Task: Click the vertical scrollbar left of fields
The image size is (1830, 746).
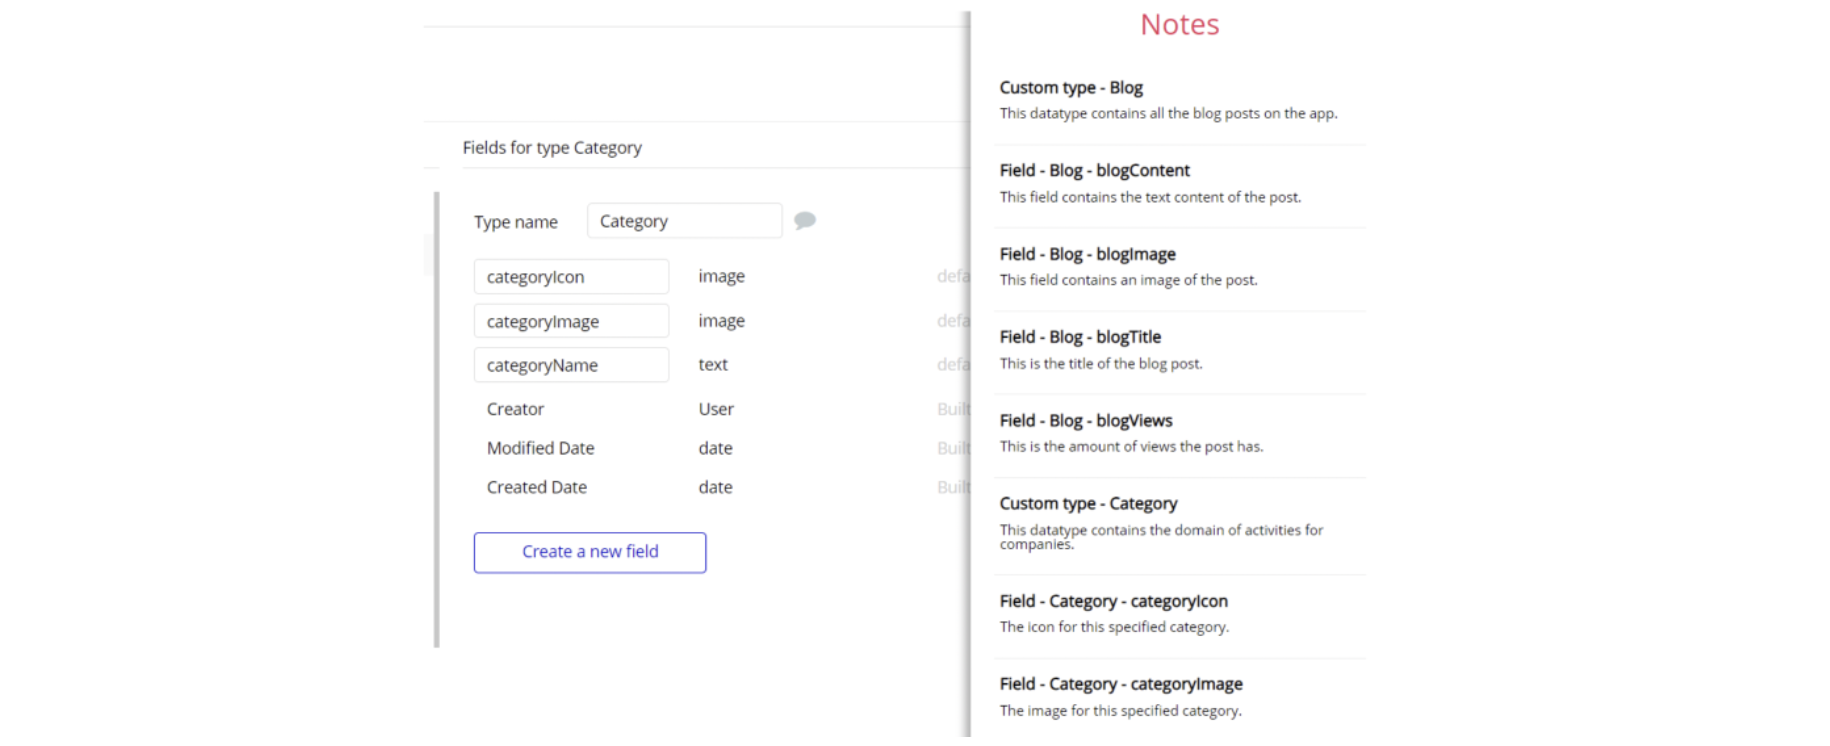Action: (x=436, y=420)
